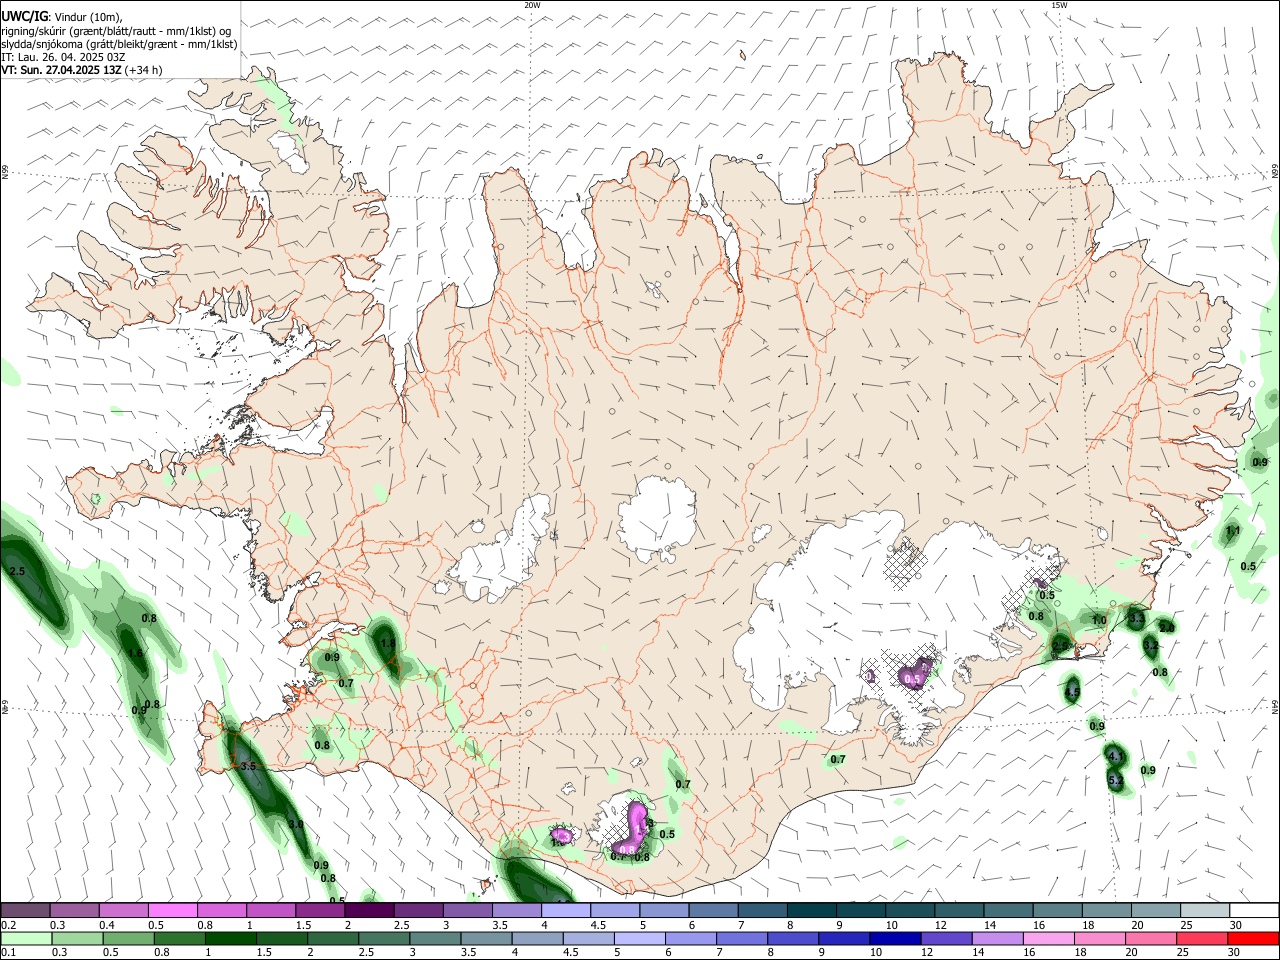
Task: Click the 'Vindur (10m)' heading text
Action: [x=89, y=17]
